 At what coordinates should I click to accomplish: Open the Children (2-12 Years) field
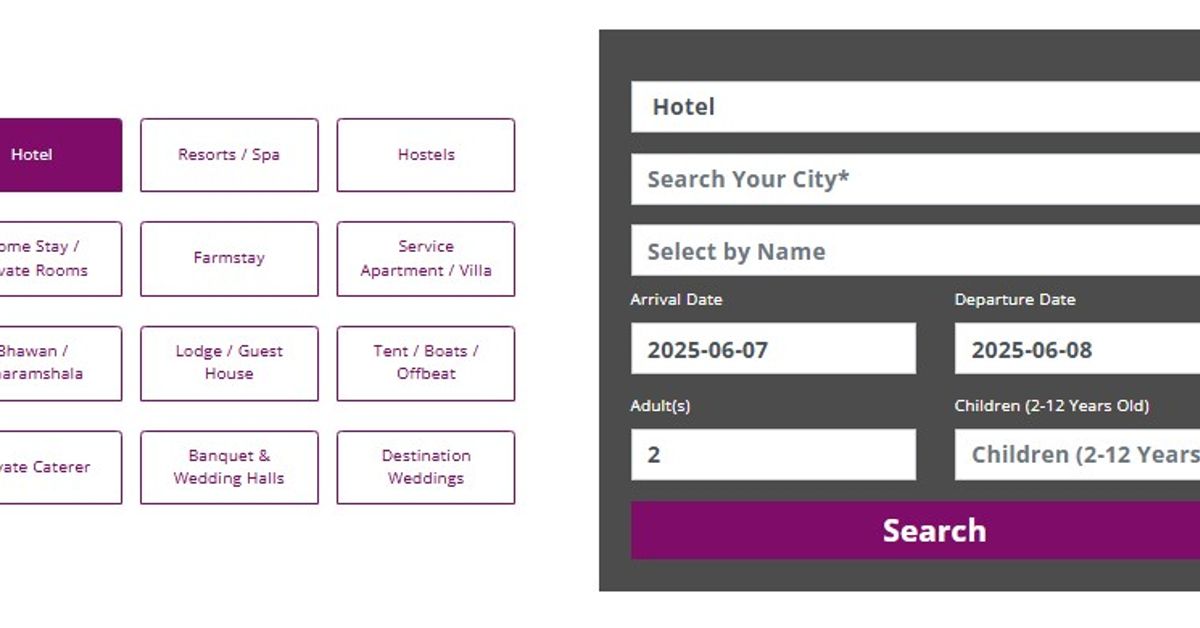tap(1077, 455)
